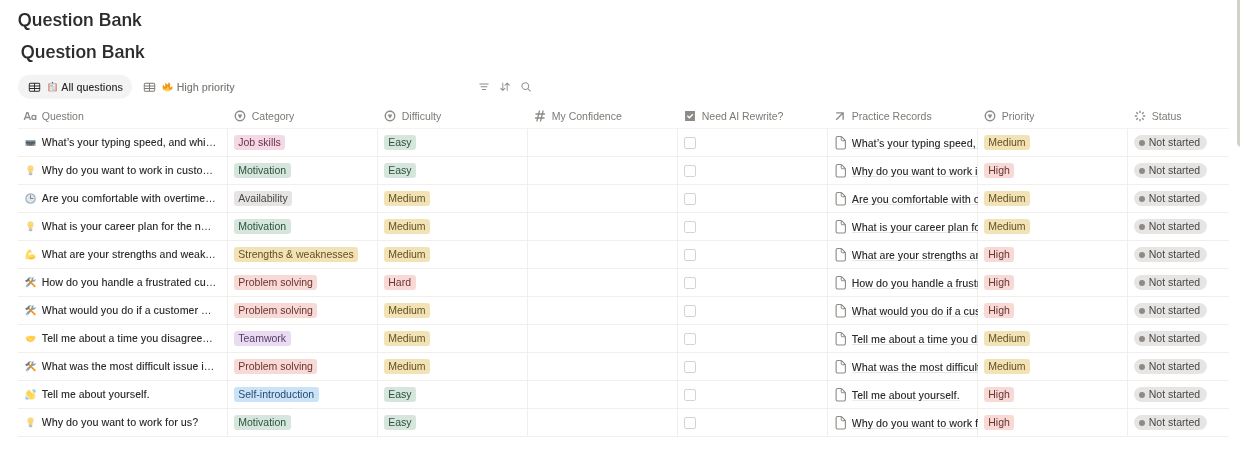Click waving hand icon of Tell me about yourself
The height and width of the screenshot is (450, 1240).
click(30, 395)
